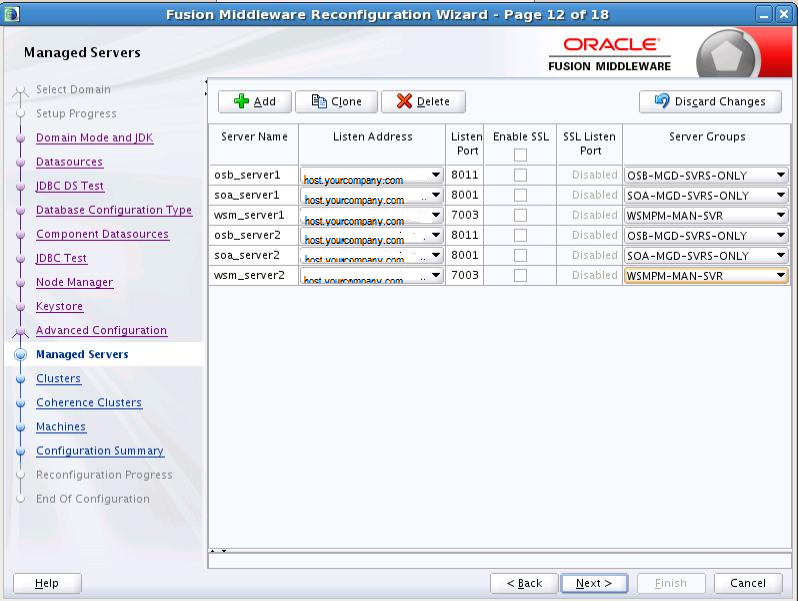Image resolution: width=798 pixels, height=601 pixels.
Task: Open Server Groups dropdown for soa_server2
Action: coord(781,255)
